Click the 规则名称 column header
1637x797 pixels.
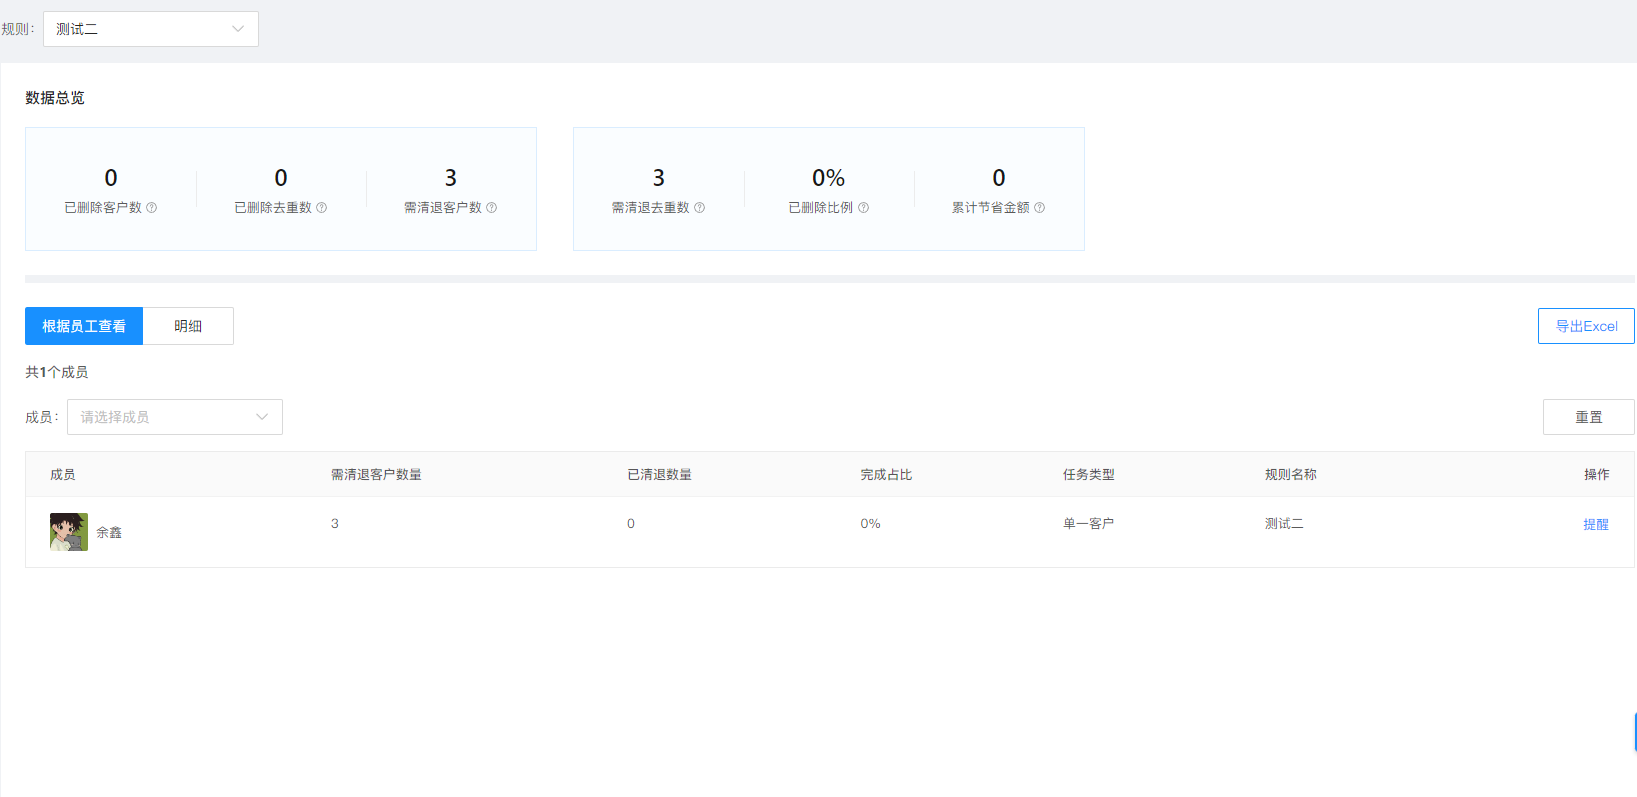(x=1290, y=475)
